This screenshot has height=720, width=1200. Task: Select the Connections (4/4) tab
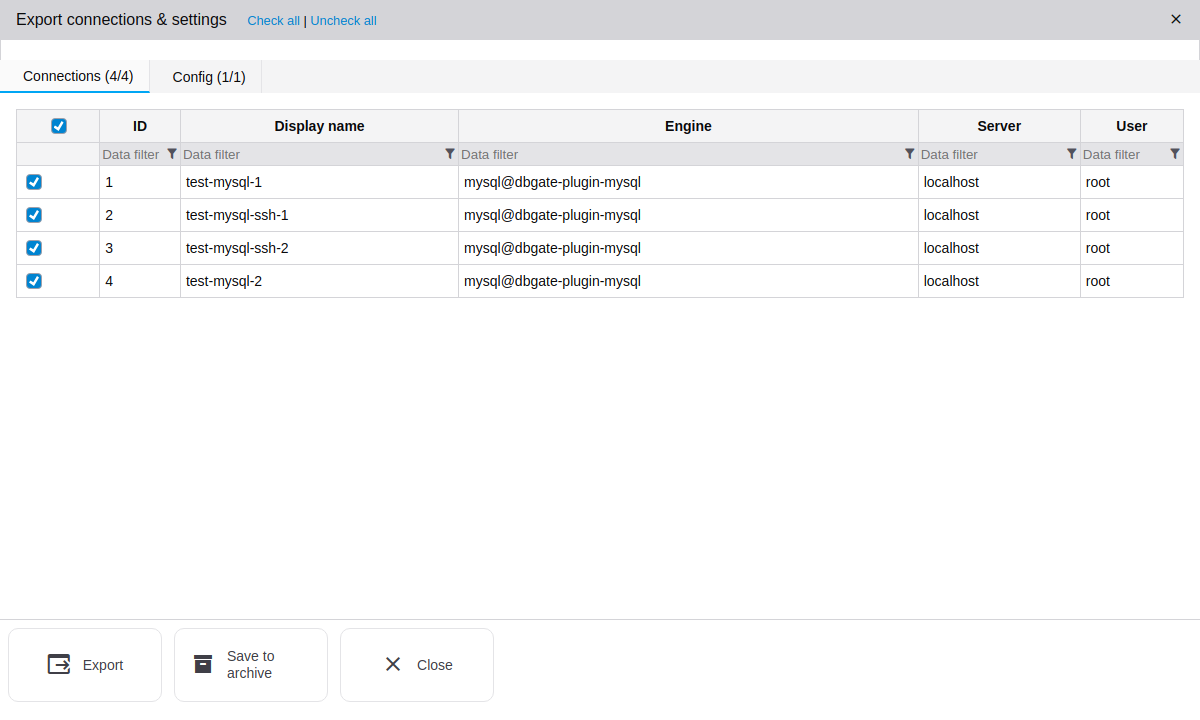tap(78, 76)
